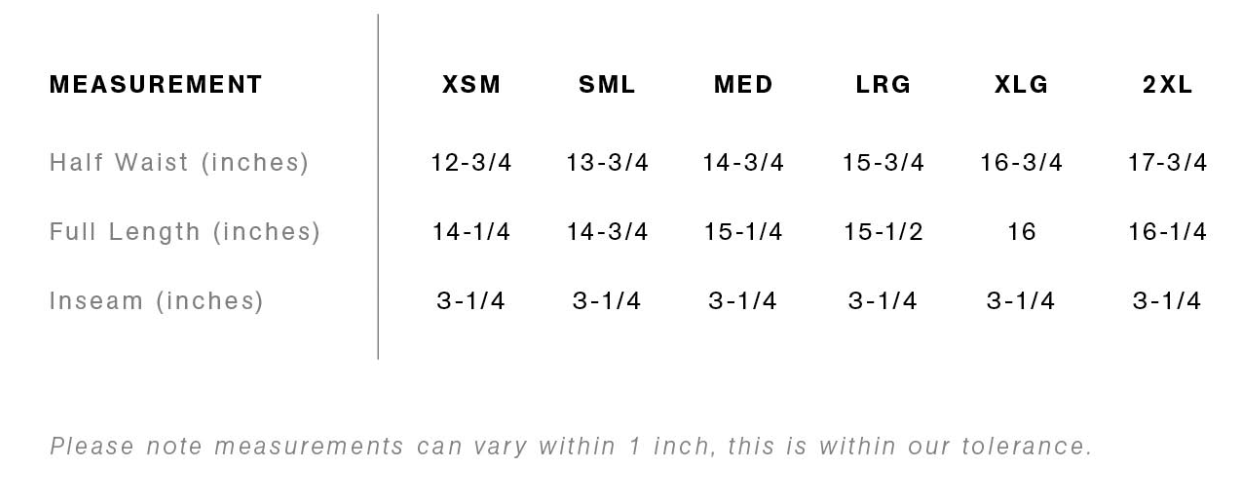
Task: Click the MEASUREMENT column header
Action: [155, 85]
